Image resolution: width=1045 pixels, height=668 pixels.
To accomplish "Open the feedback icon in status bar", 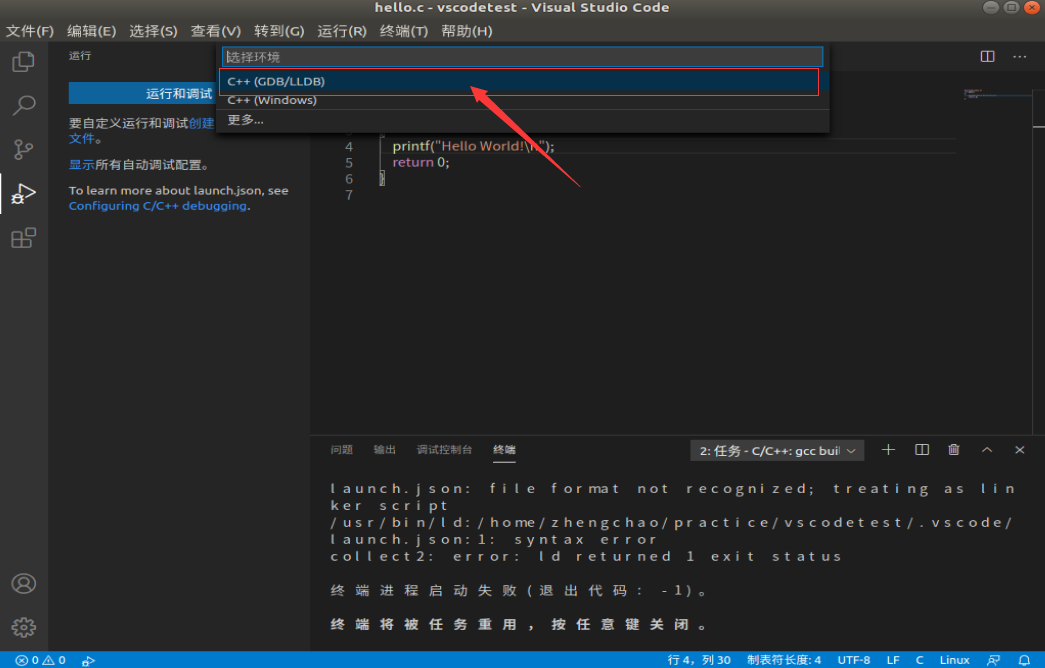I will (x=993, y=660).
